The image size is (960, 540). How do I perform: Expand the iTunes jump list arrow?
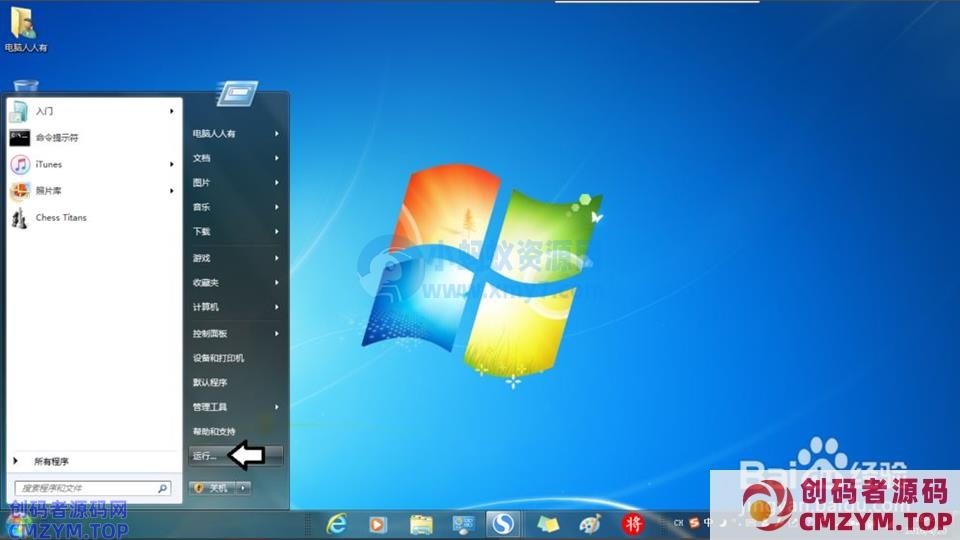point(172,165)
